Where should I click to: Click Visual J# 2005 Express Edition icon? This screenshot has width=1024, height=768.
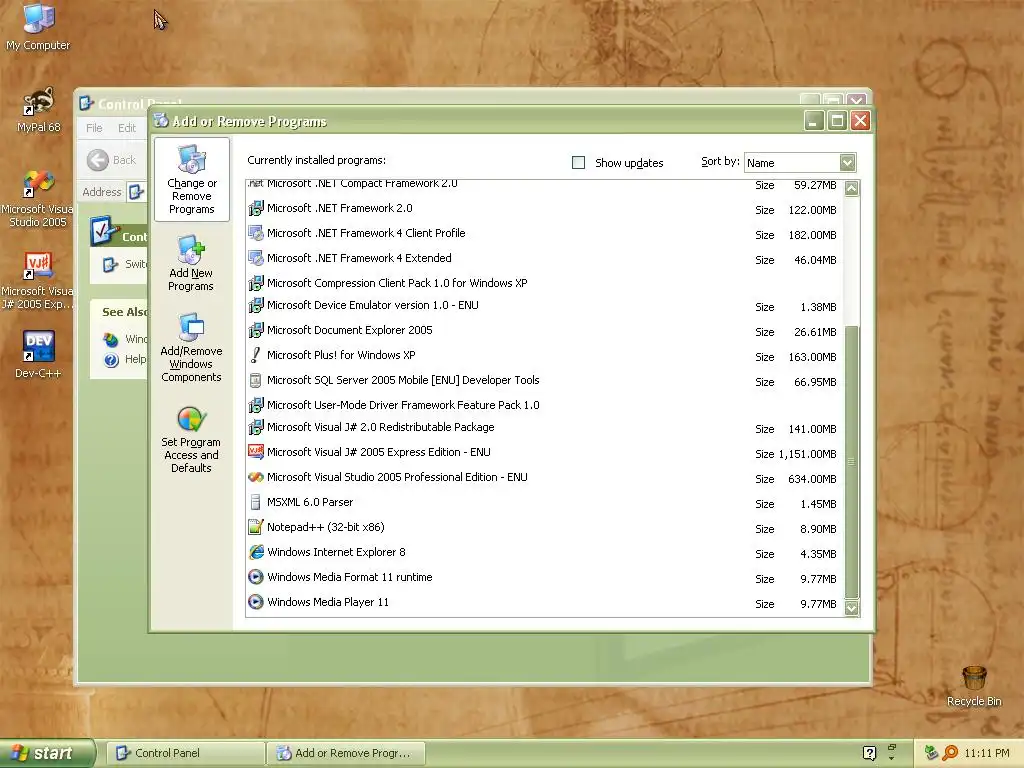256,453
